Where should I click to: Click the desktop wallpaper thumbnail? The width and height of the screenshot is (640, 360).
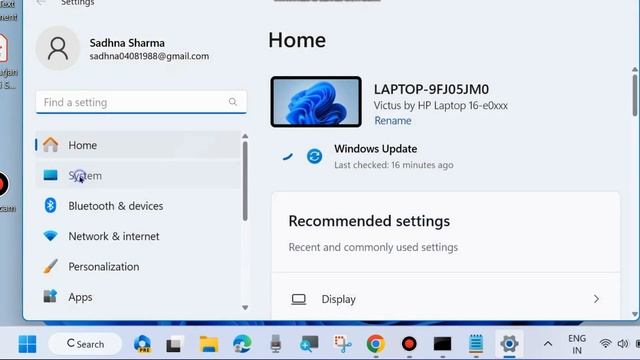pyautogui.click(x=316, y=102)
